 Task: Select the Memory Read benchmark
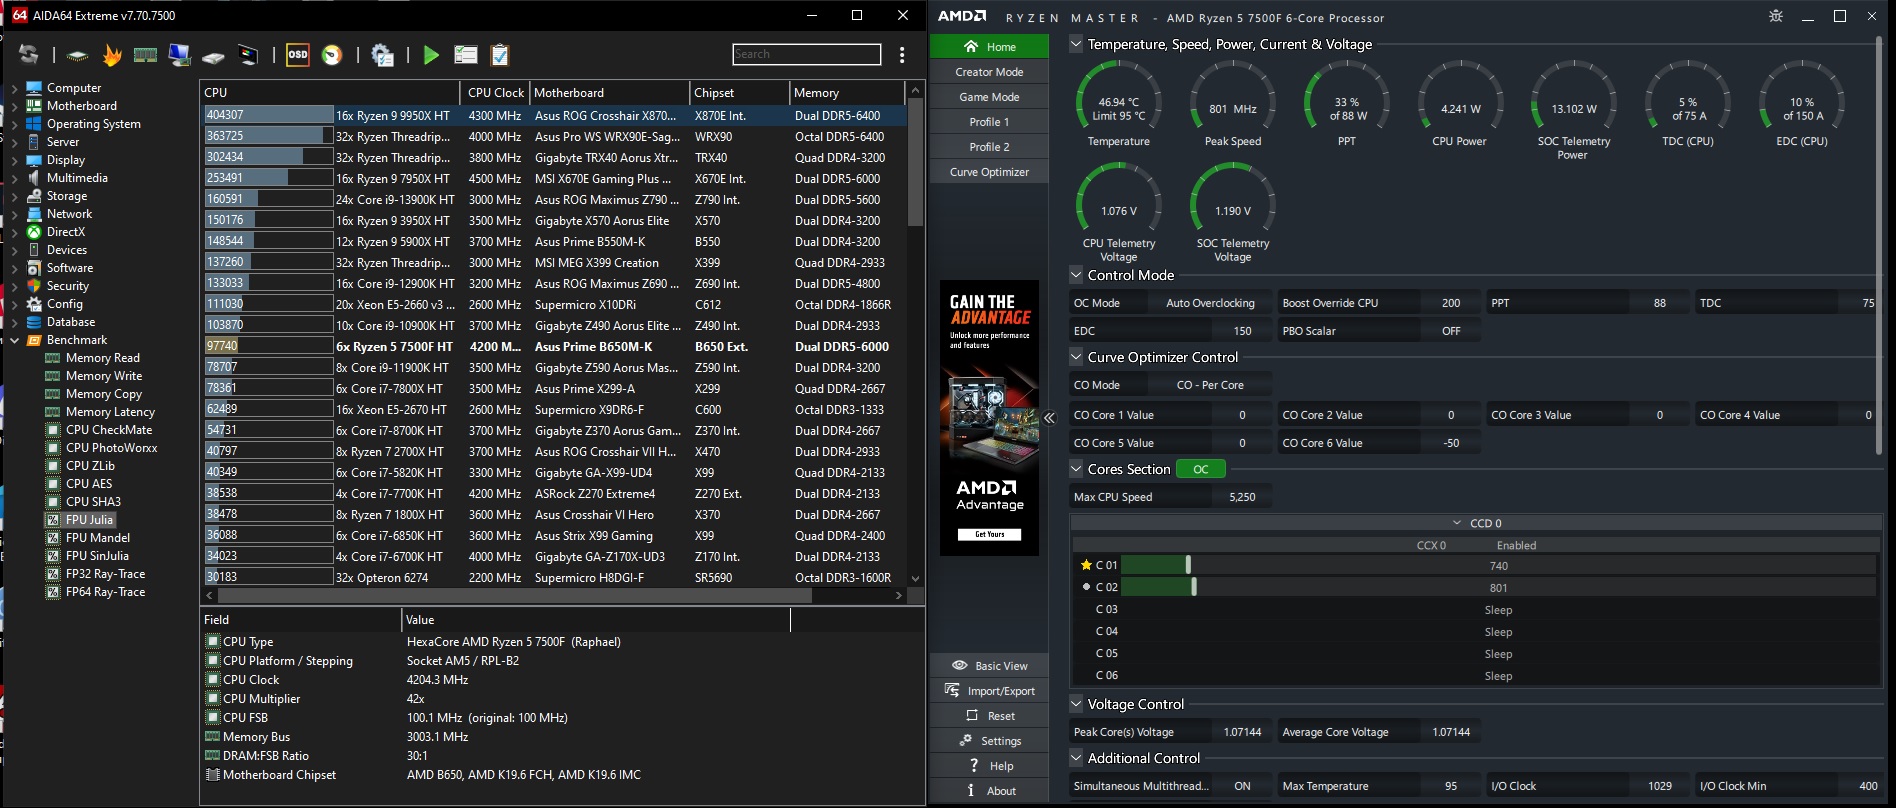coord(102,358)
